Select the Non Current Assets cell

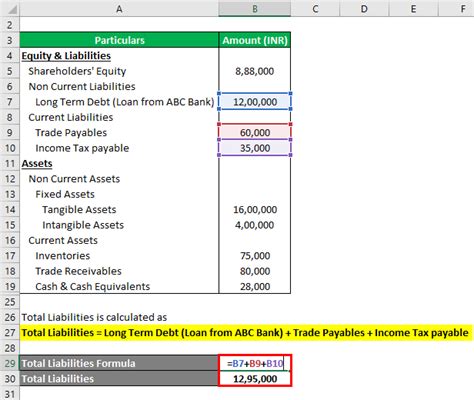(x=119, y=179)
